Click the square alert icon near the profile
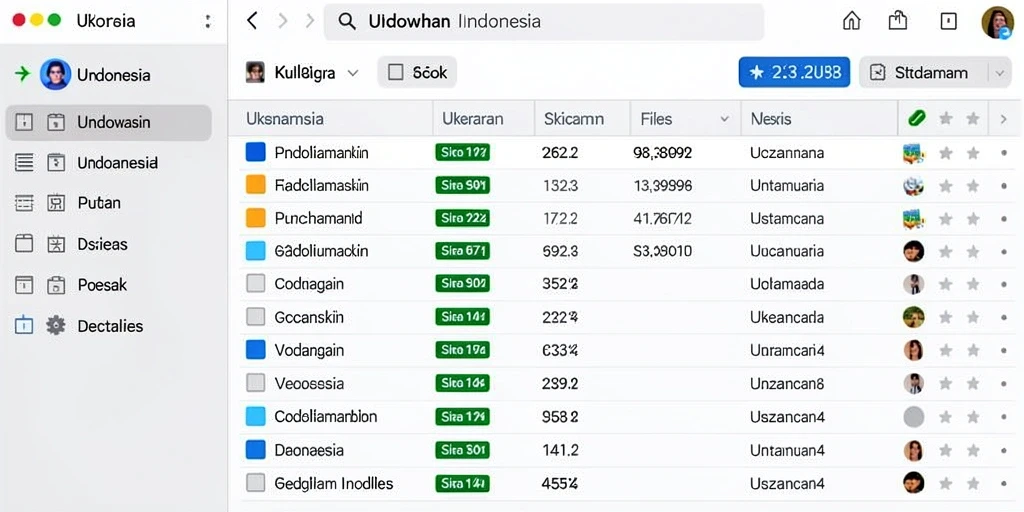The width and height of the screenshot is (1024, 512). pyautogui.click(x=948, y=22)
